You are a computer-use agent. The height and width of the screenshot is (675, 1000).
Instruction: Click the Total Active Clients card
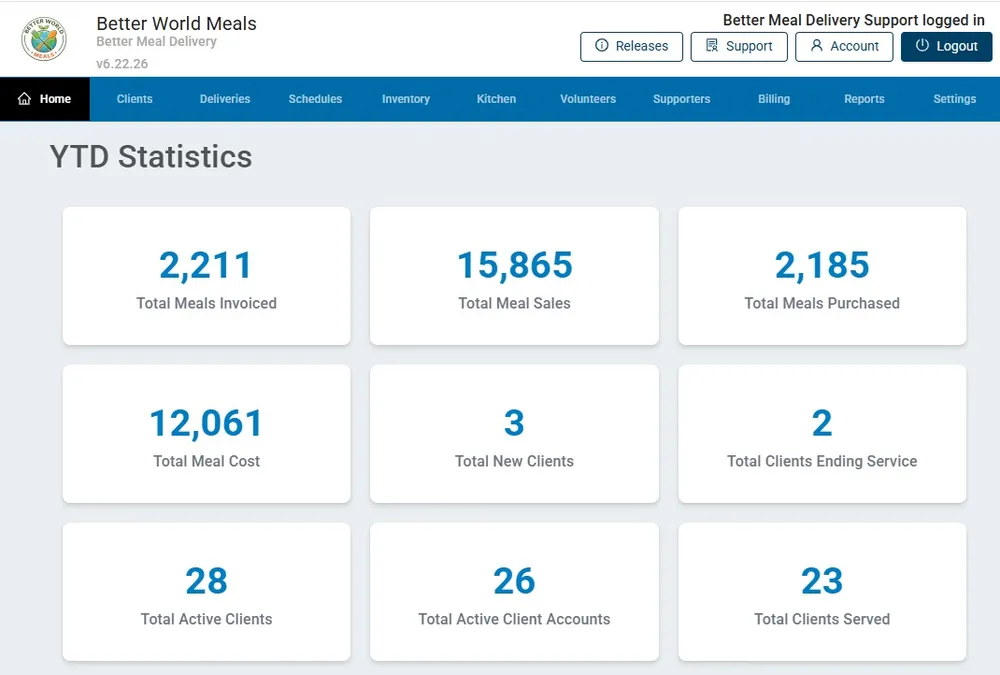[207, 592]
